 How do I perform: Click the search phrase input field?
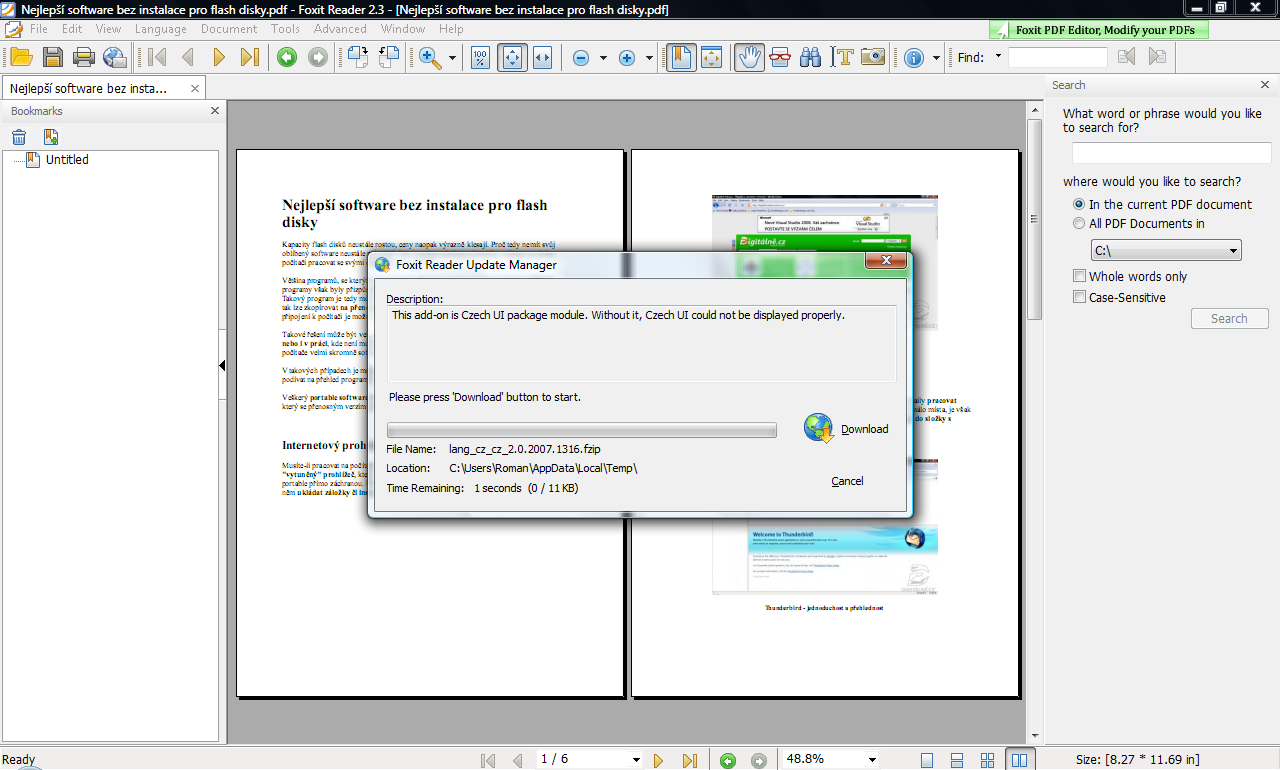pyautogui.click(x=1171, y=153)
